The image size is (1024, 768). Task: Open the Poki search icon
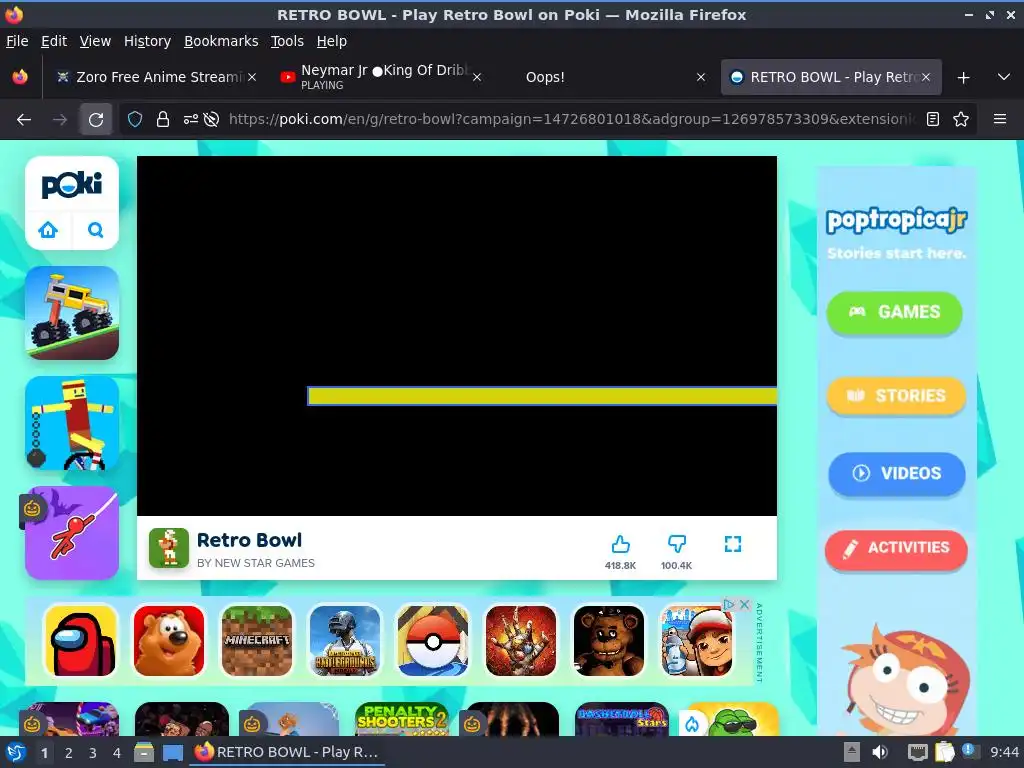[x=95, y=230]
